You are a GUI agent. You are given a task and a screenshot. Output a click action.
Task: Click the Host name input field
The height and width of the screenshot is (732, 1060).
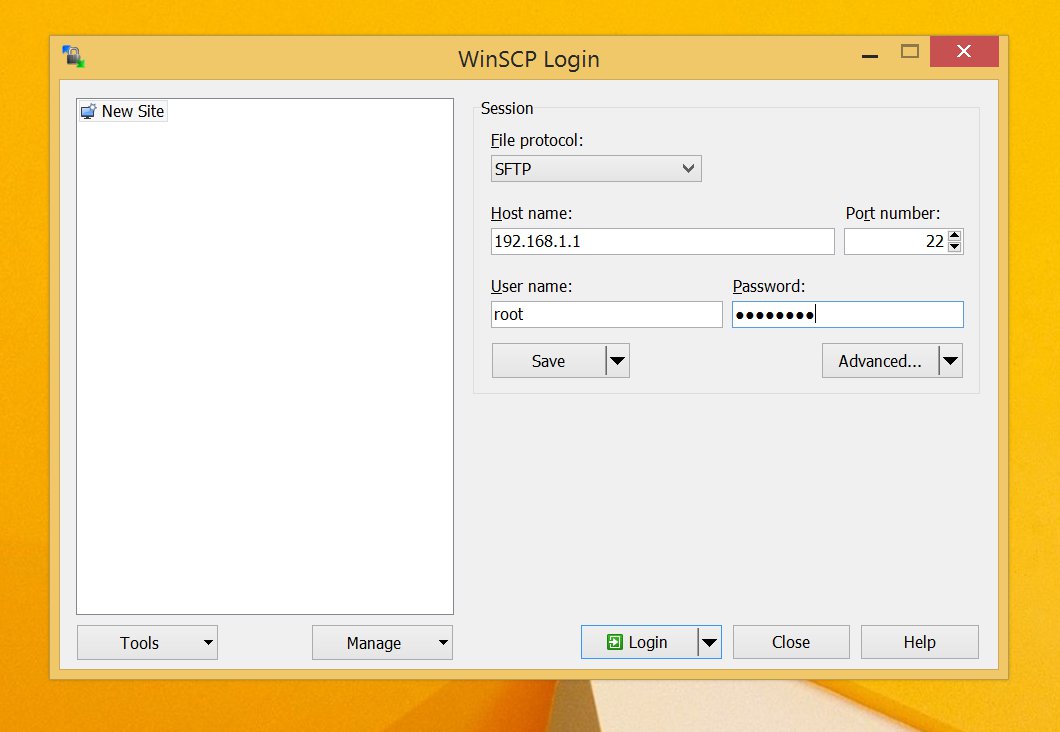click(x=662, y=241)
